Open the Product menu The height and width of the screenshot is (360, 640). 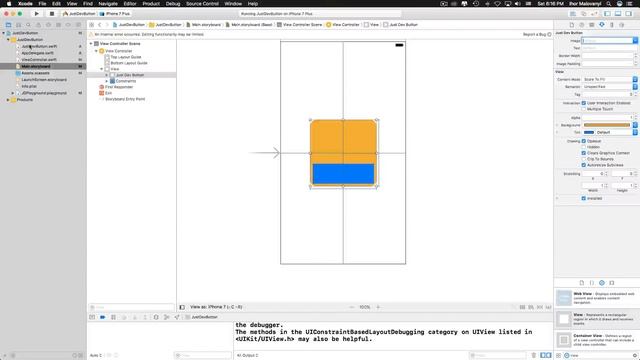click(x=151, y=4)
